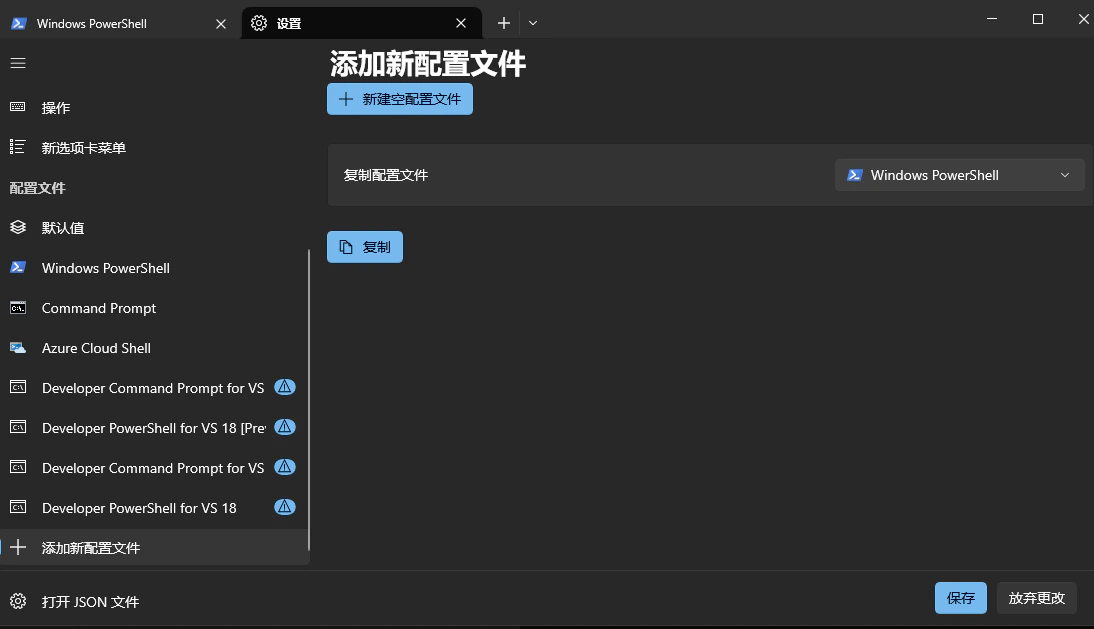Viewport: 1094px width, 629px height.
Task: Close the Windows PowerShell tab
Action: pyautogui.click(x=221, y=24)
